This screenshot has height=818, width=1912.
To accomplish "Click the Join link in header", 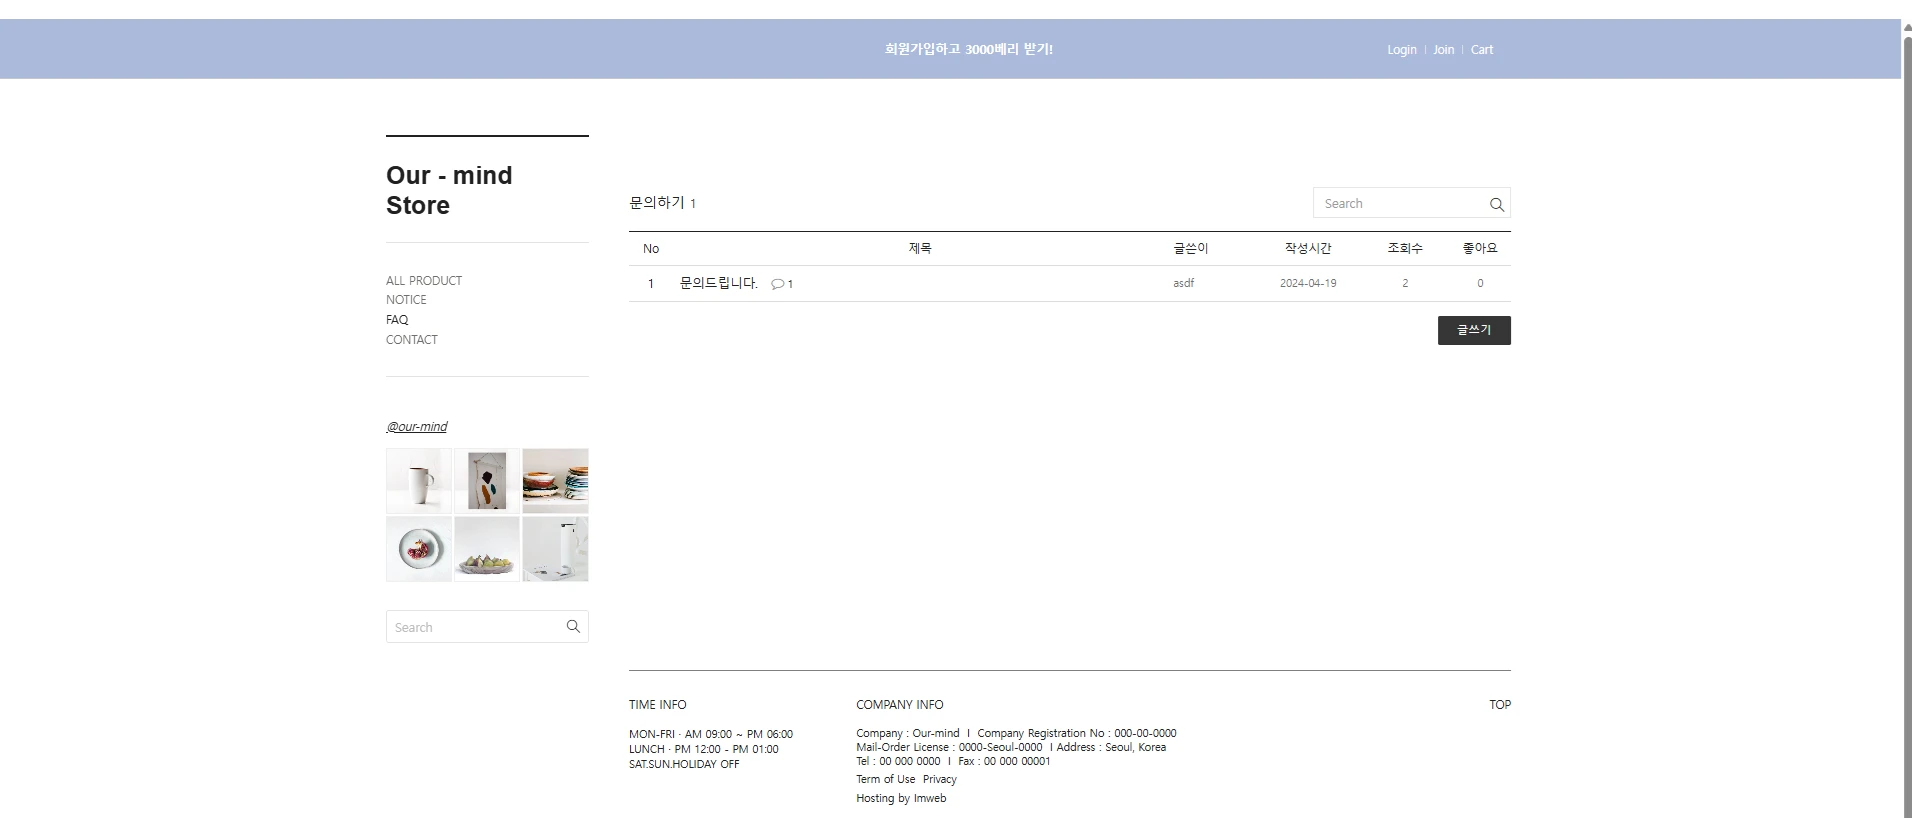I will click(1443, 50).
